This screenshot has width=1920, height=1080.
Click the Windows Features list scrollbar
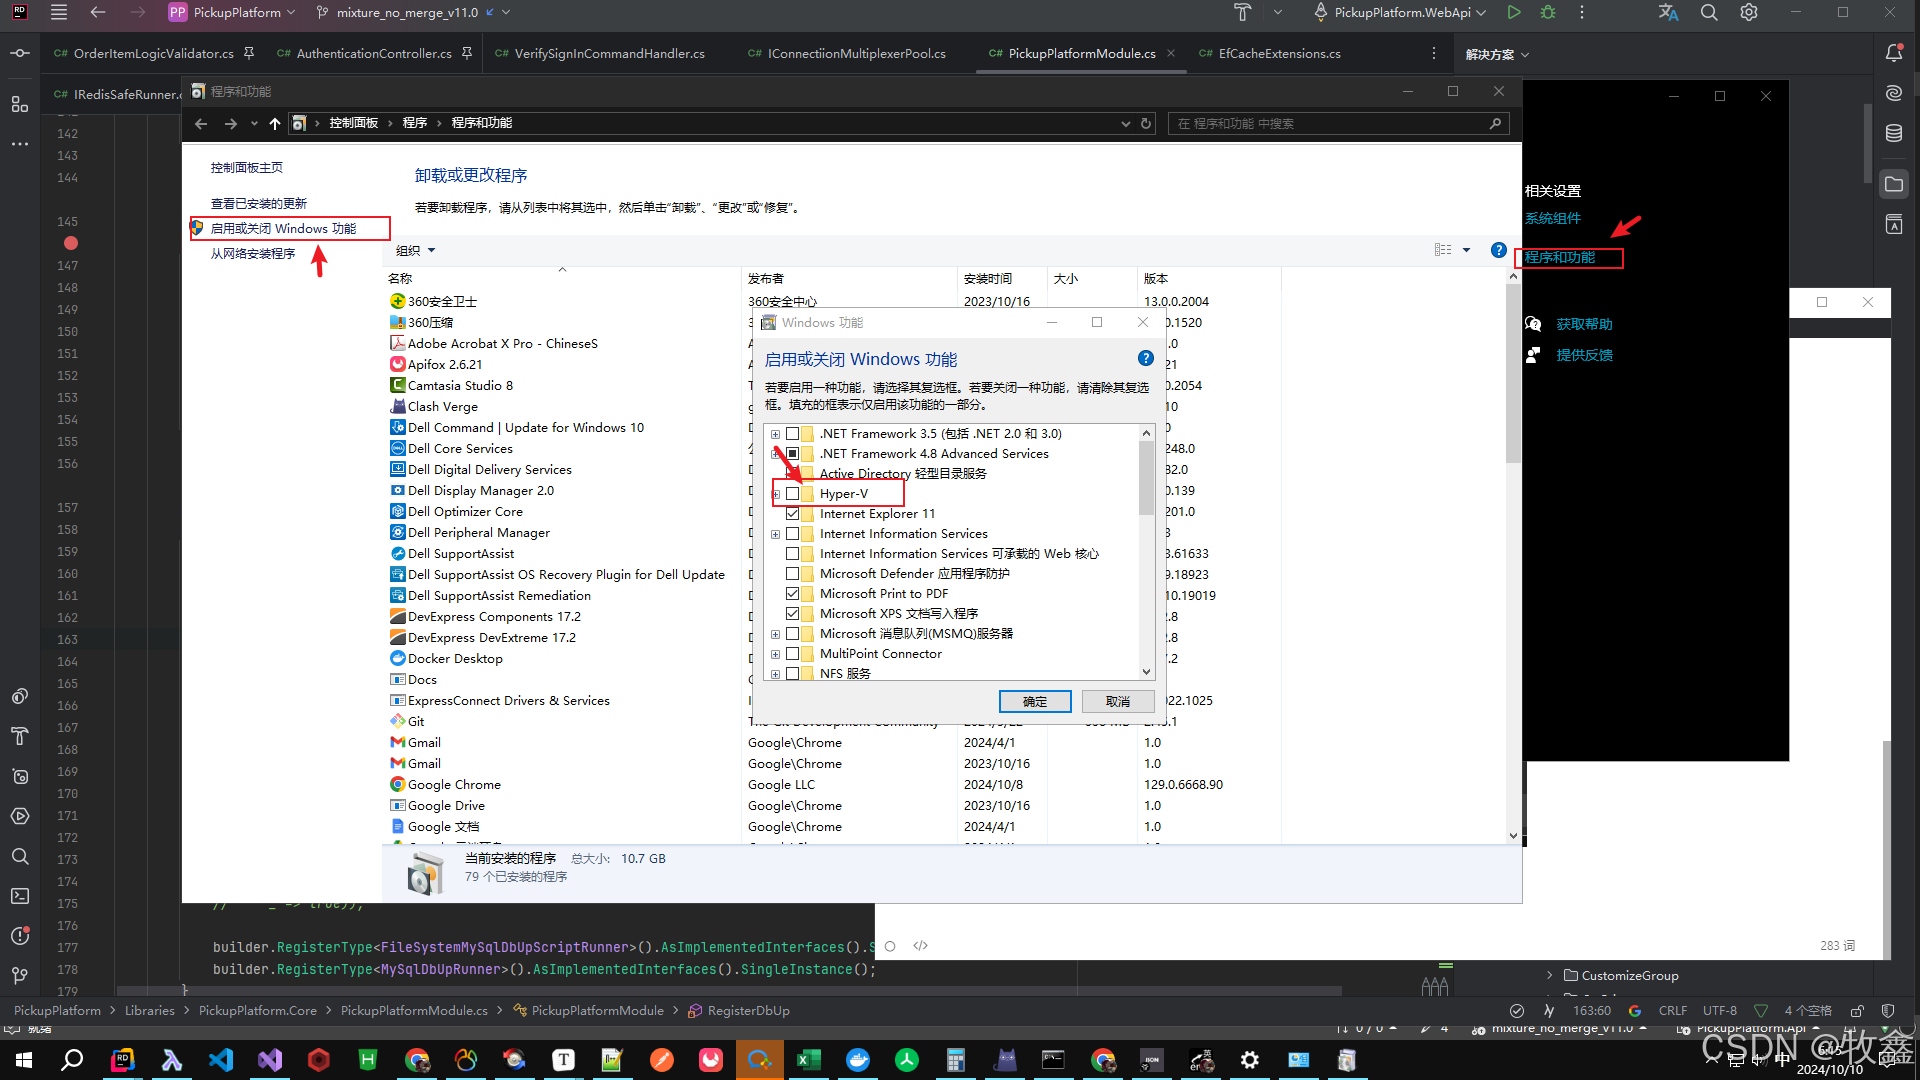click(x=1146, y=476)
